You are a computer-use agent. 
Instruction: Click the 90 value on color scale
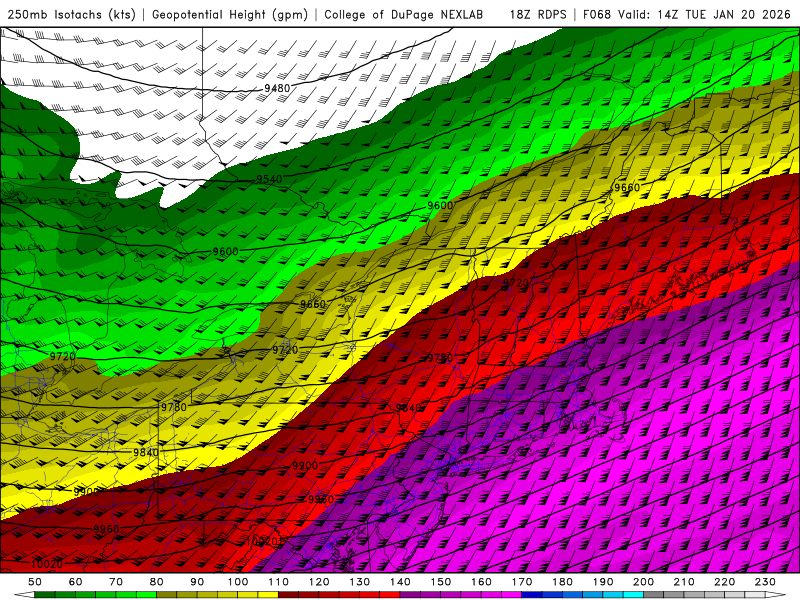click(197, 582)
